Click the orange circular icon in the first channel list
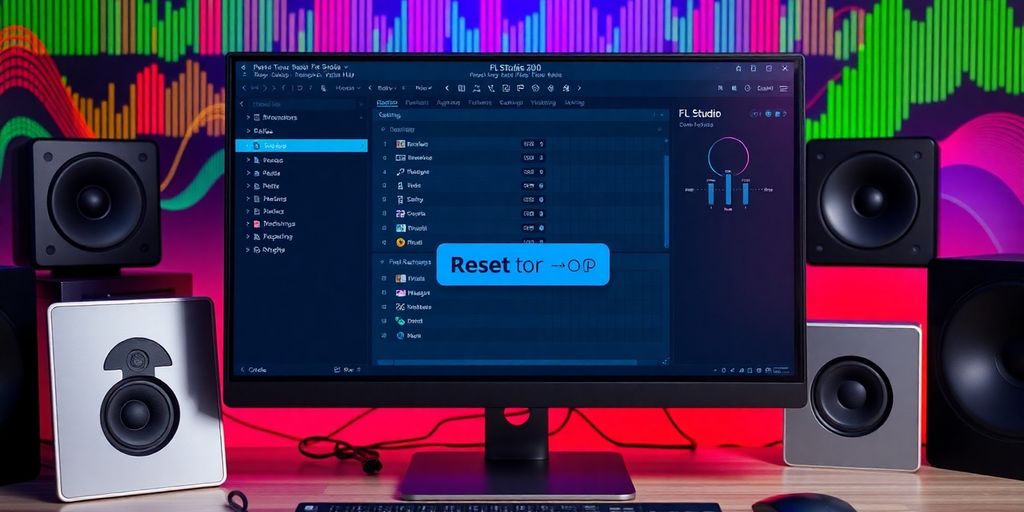Viewport: 1024px width, 512px height. (400, 242)
